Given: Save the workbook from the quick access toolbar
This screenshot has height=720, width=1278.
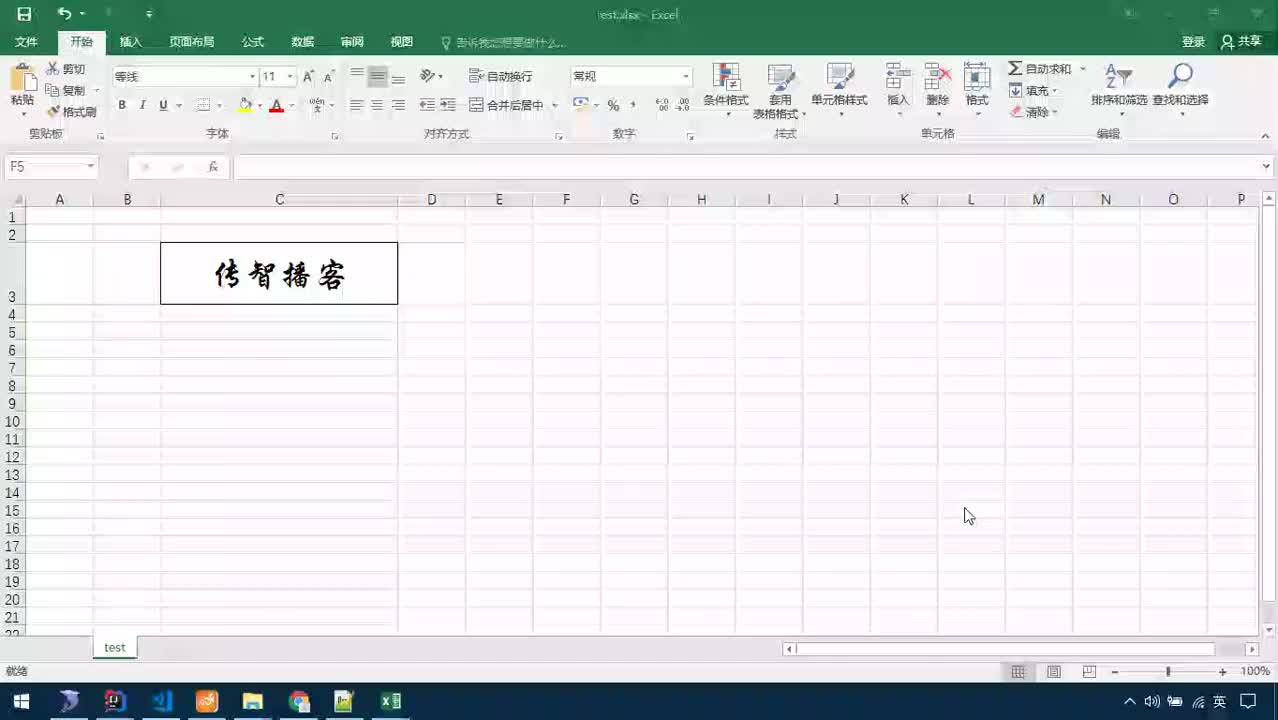Looking at the screenshot, I should click(x=24, y=14).
